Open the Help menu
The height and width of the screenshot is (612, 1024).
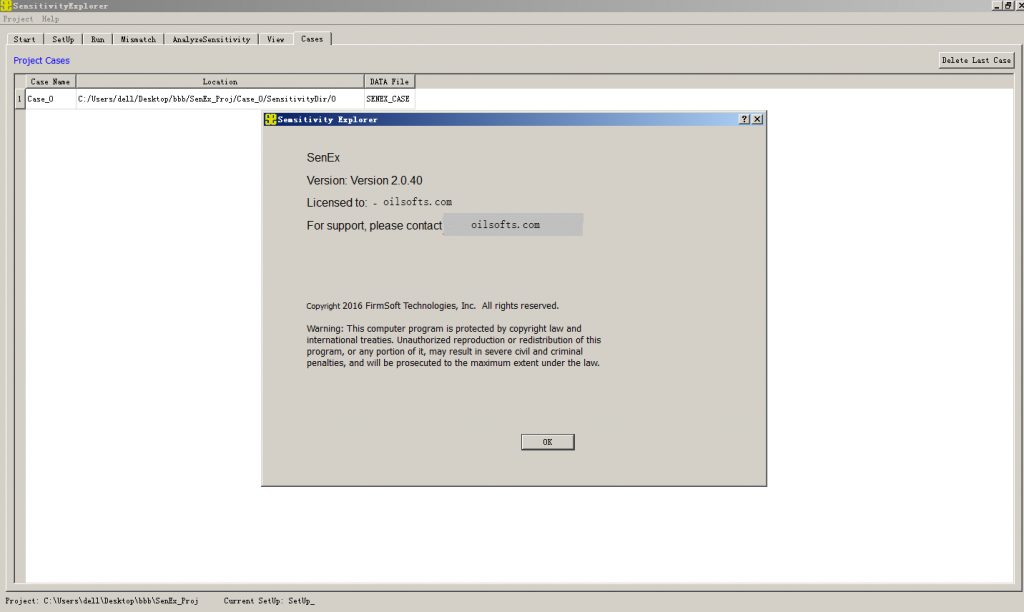(50, 19)
